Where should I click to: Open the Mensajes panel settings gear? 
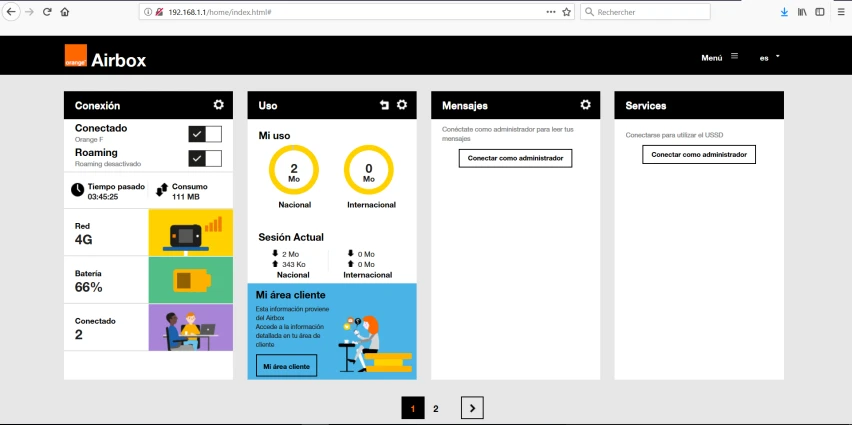(x=585, y=105)
